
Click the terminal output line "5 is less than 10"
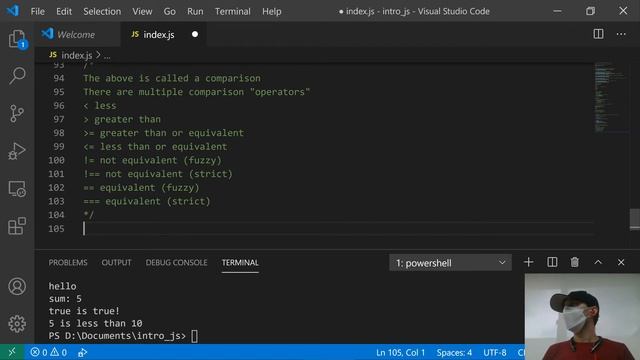pyautogui.click(x=96, y=323)
